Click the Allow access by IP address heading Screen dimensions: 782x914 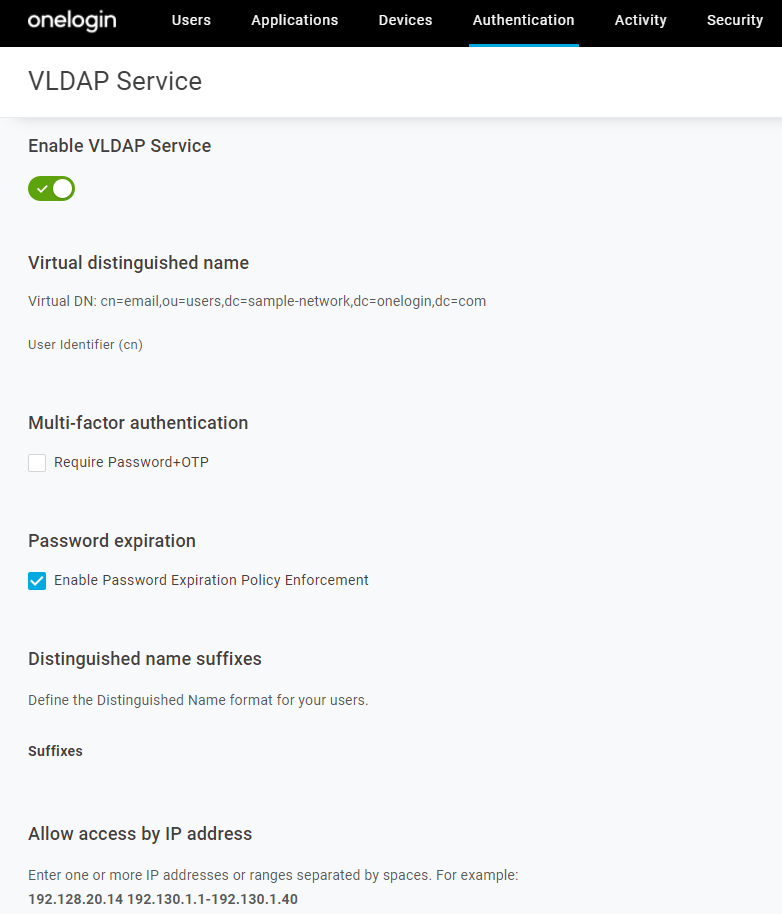[x=140, y=834]
